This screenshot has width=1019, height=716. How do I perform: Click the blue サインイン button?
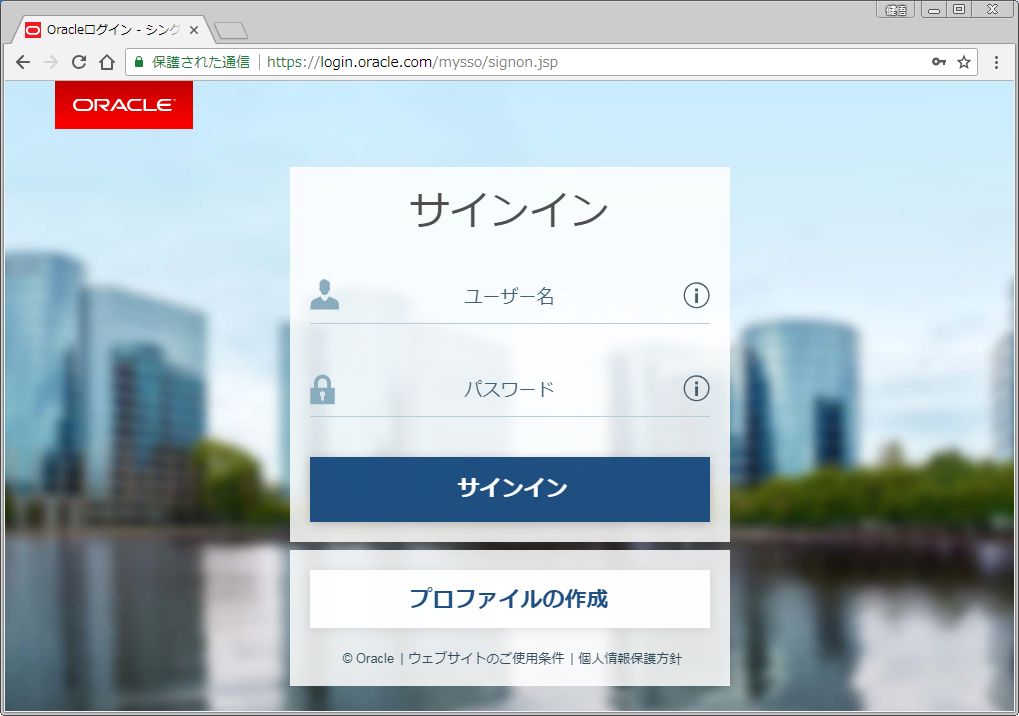coord(510,489)
